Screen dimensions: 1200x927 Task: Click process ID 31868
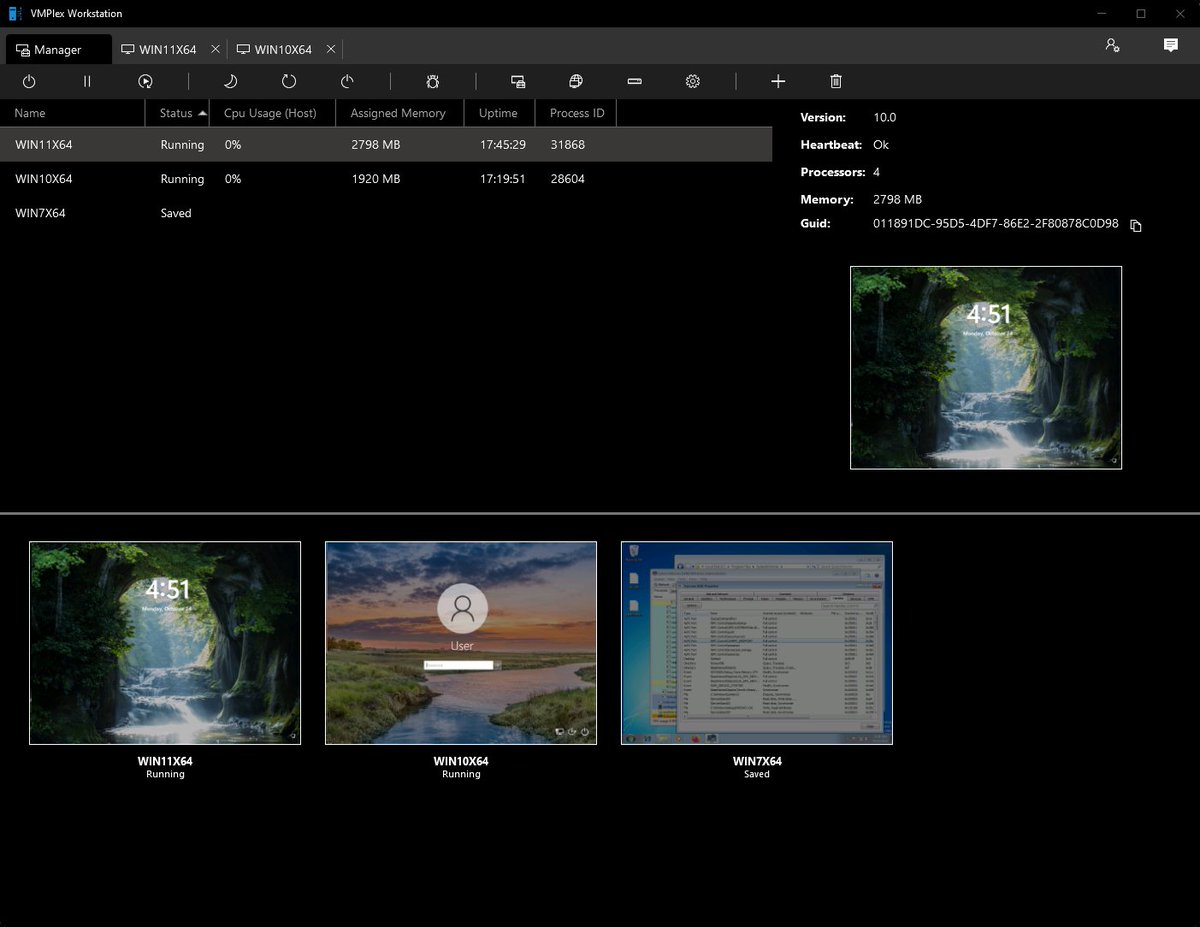tap(568, 145)
